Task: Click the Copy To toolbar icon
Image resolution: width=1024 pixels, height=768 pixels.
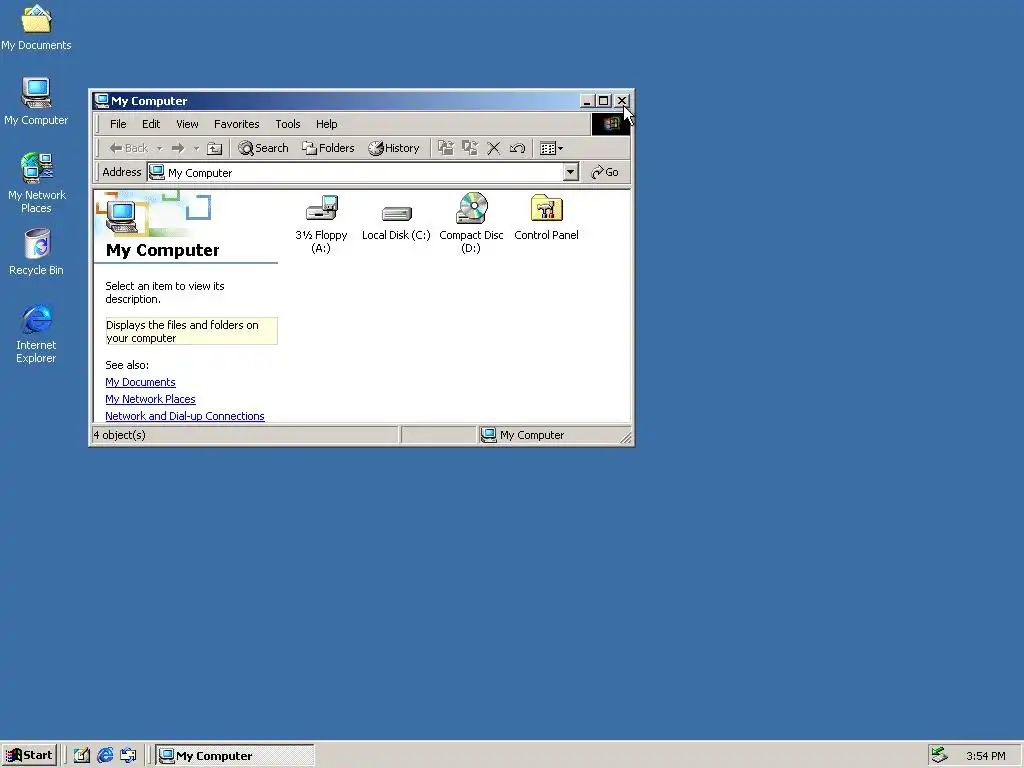Action: 470,148
